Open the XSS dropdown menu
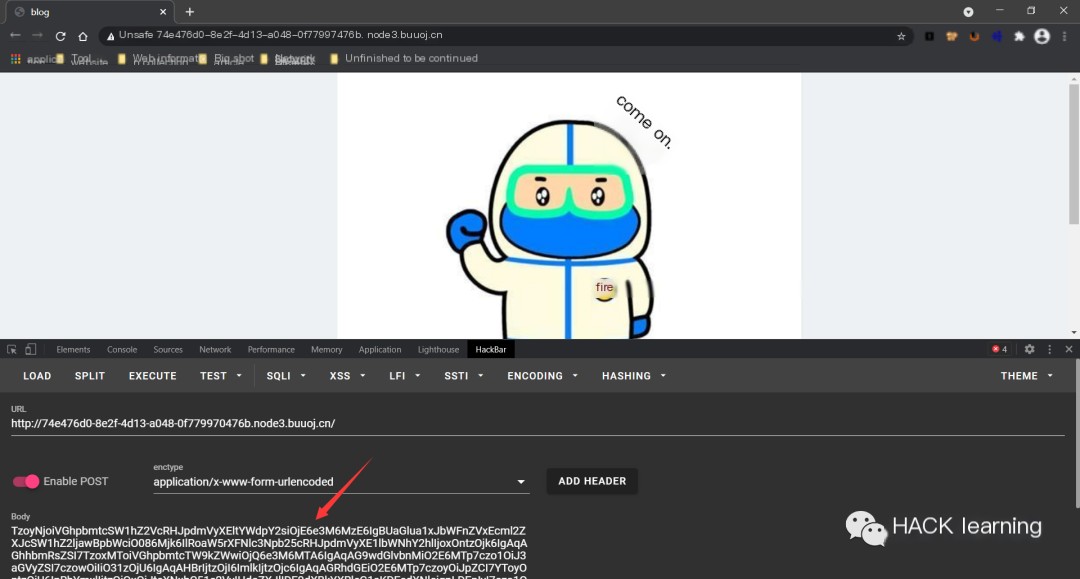The width and height of the screenshot is (1080, 579). pos(347,376)
